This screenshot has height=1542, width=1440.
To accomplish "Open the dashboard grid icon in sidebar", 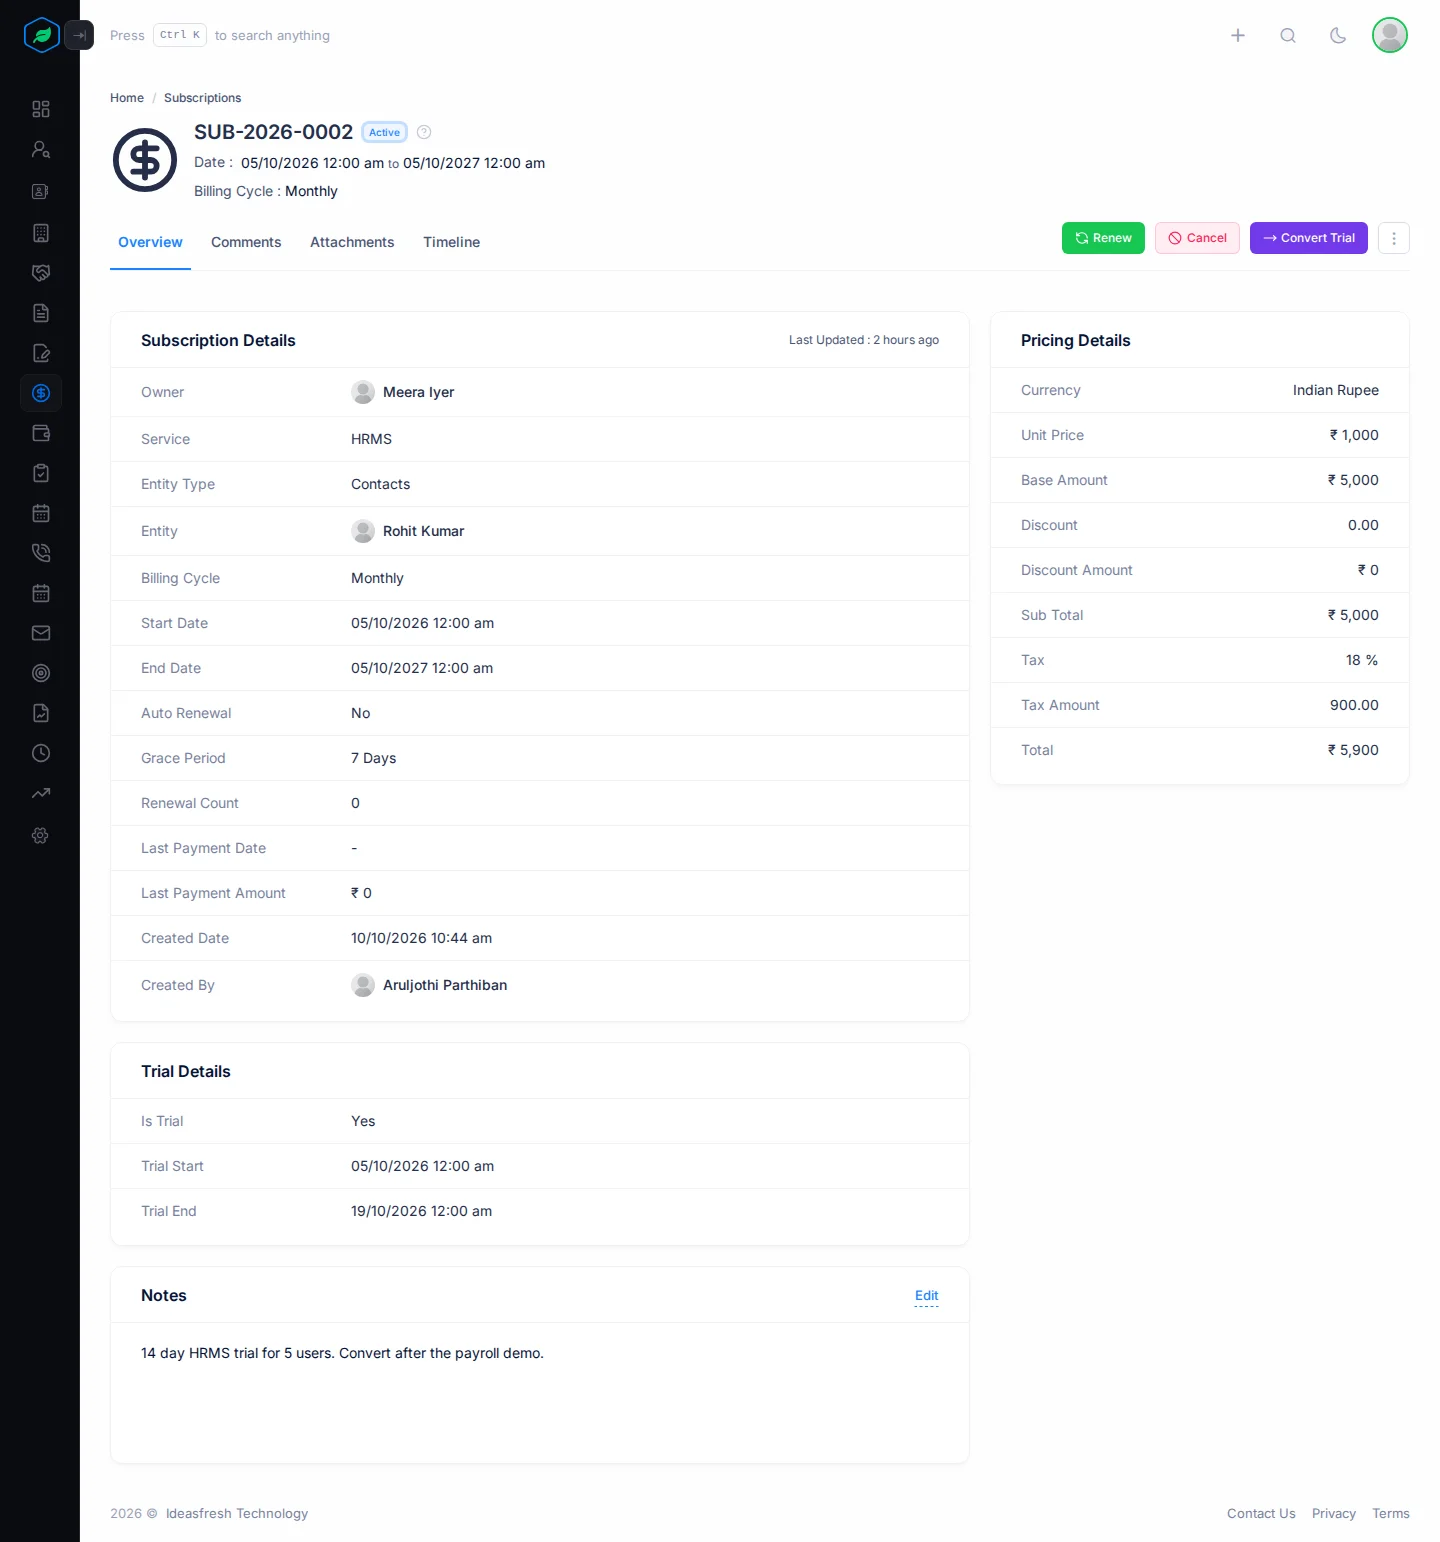I will click(x=41, y=109).
